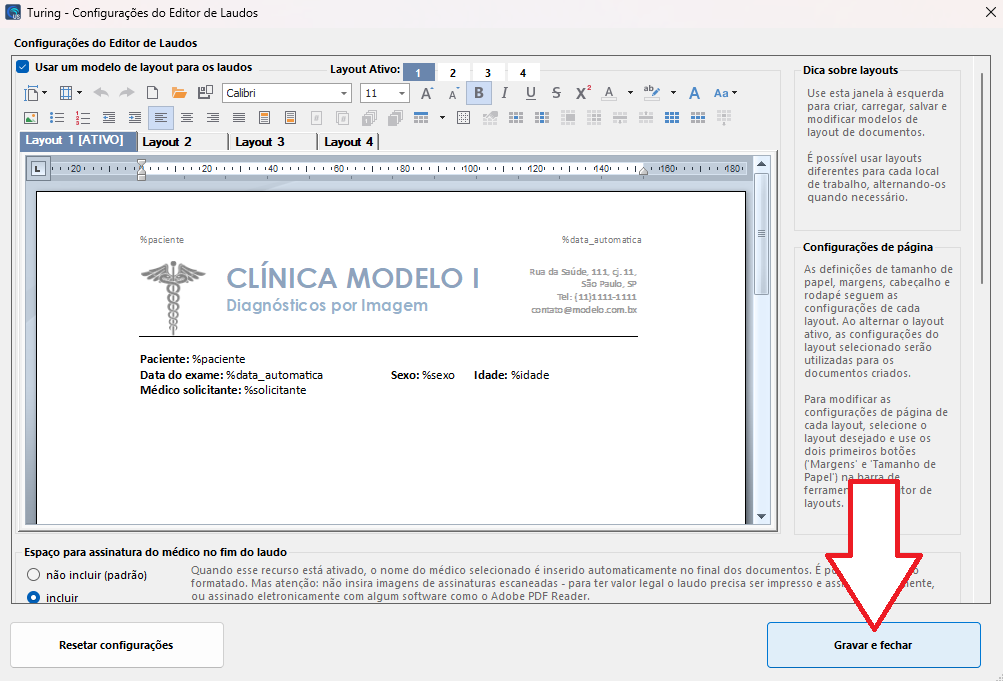Viewport: 1003px width, 681px height.
Task: Open the Calibri font name dropdown
Action: [344, 93]
